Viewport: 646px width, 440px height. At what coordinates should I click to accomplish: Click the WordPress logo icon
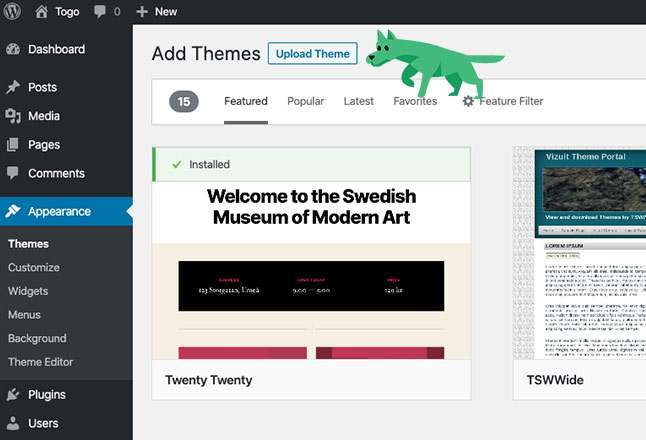[x=12, y=11]
